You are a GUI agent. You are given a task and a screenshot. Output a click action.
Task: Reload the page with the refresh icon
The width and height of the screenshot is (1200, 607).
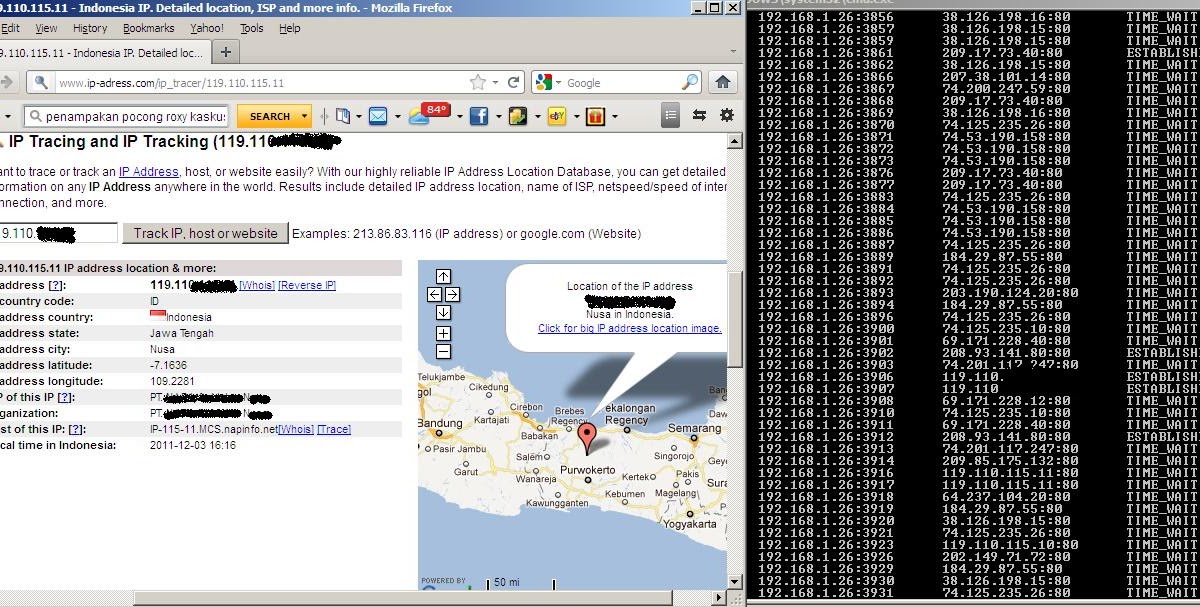514,83
